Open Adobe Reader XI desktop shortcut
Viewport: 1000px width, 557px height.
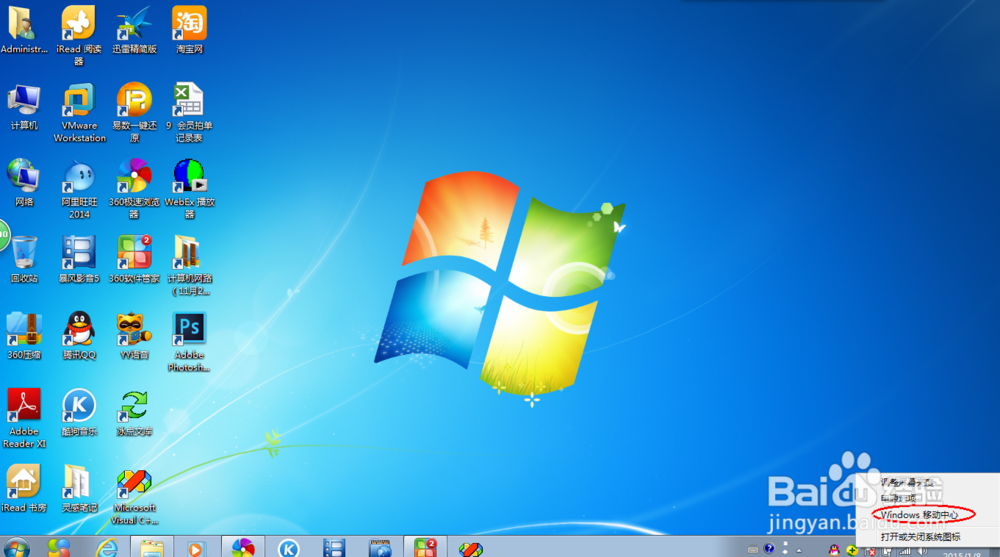point(24,419)
